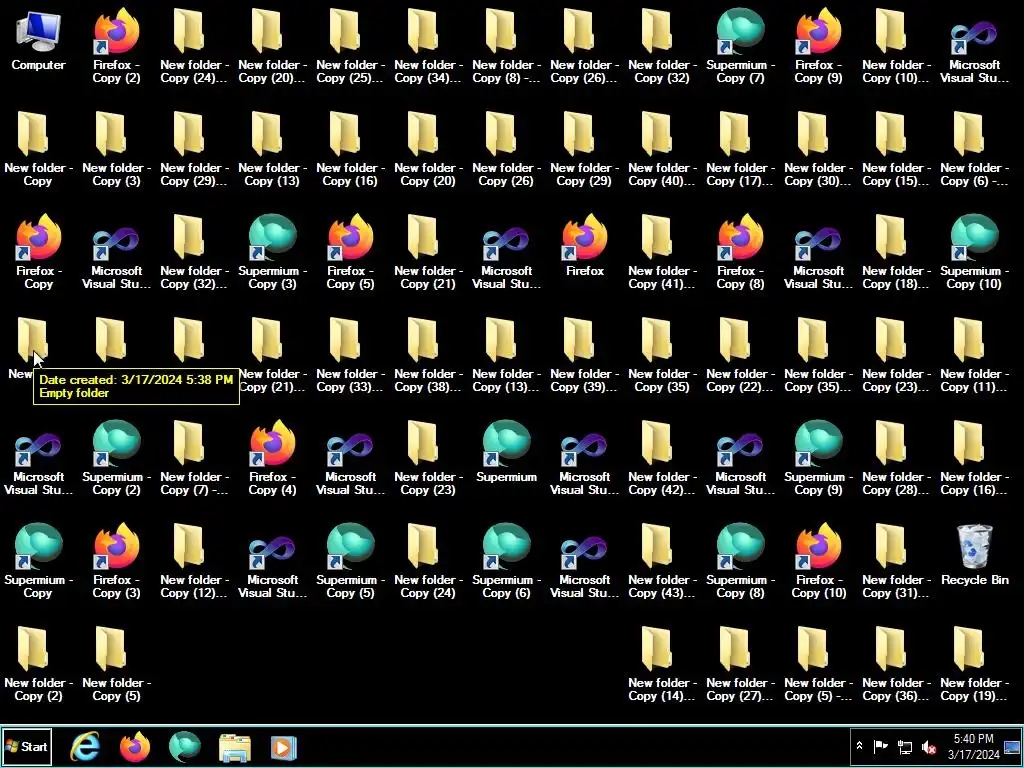Click the Show desktop button
1024x768 pixels.
[x=1013, y=747]
